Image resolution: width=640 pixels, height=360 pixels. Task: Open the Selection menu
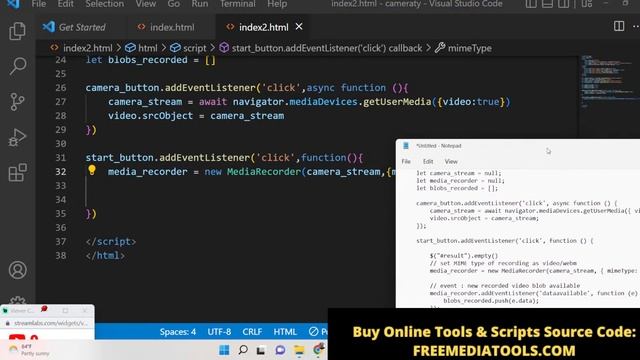104,4
